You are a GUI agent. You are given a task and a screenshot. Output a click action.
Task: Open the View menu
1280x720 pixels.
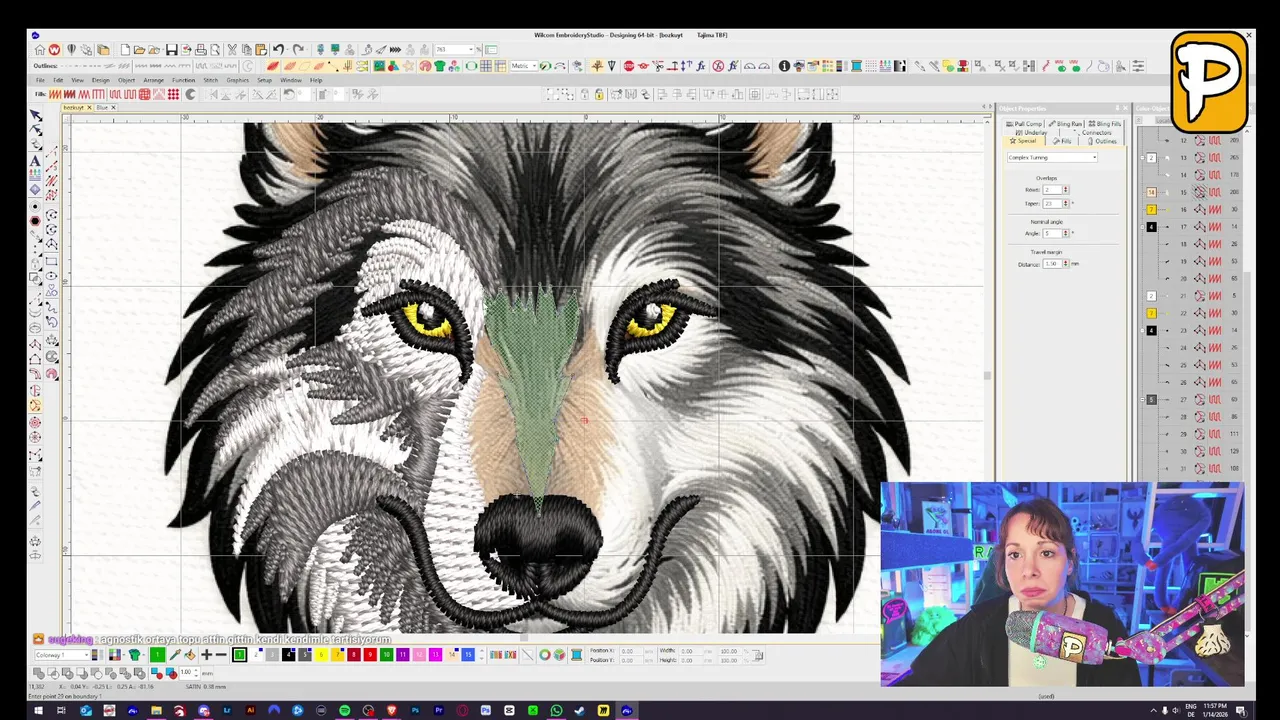pyautogui.click(x=77, y=80)
